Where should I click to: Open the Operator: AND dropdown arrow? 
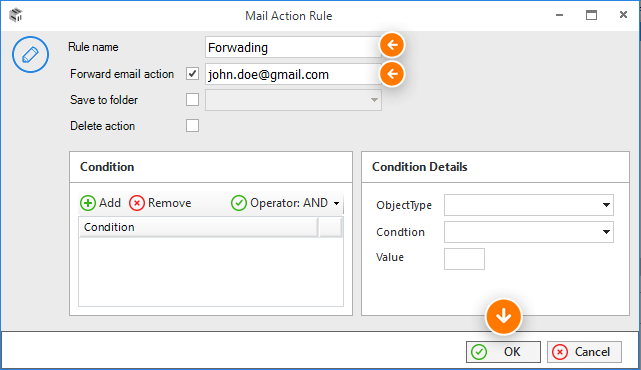(336, 203)
